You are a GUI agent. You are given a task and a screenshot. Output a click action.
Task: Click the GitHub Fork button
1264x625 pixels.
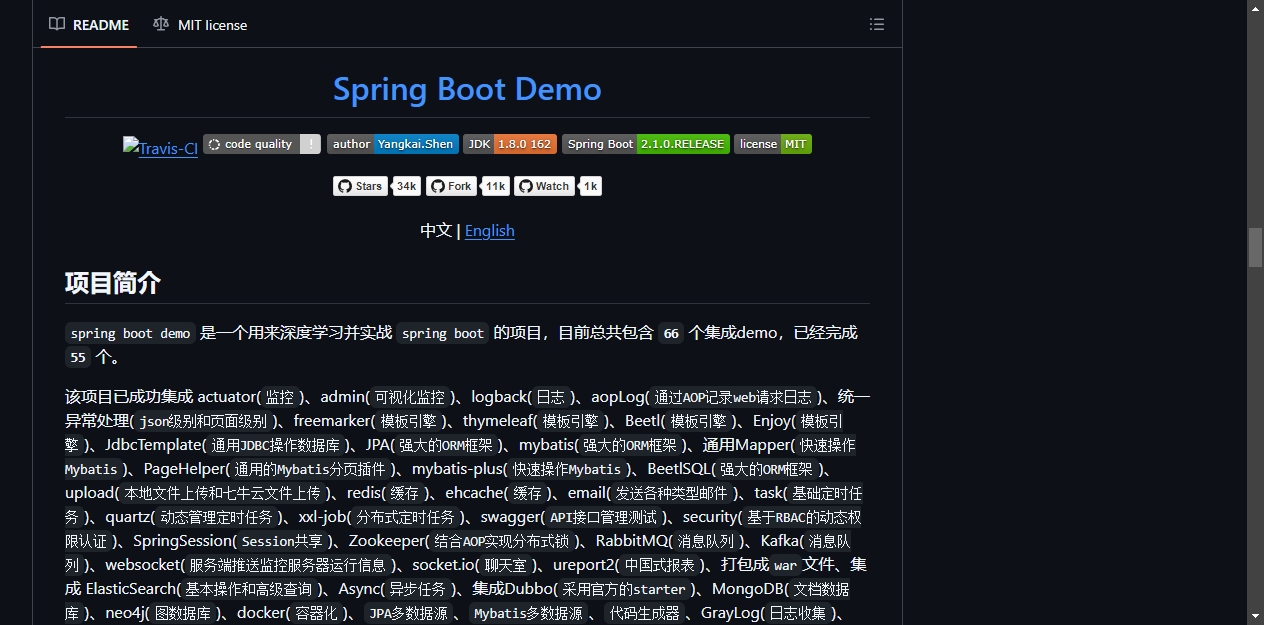[451, 186]
